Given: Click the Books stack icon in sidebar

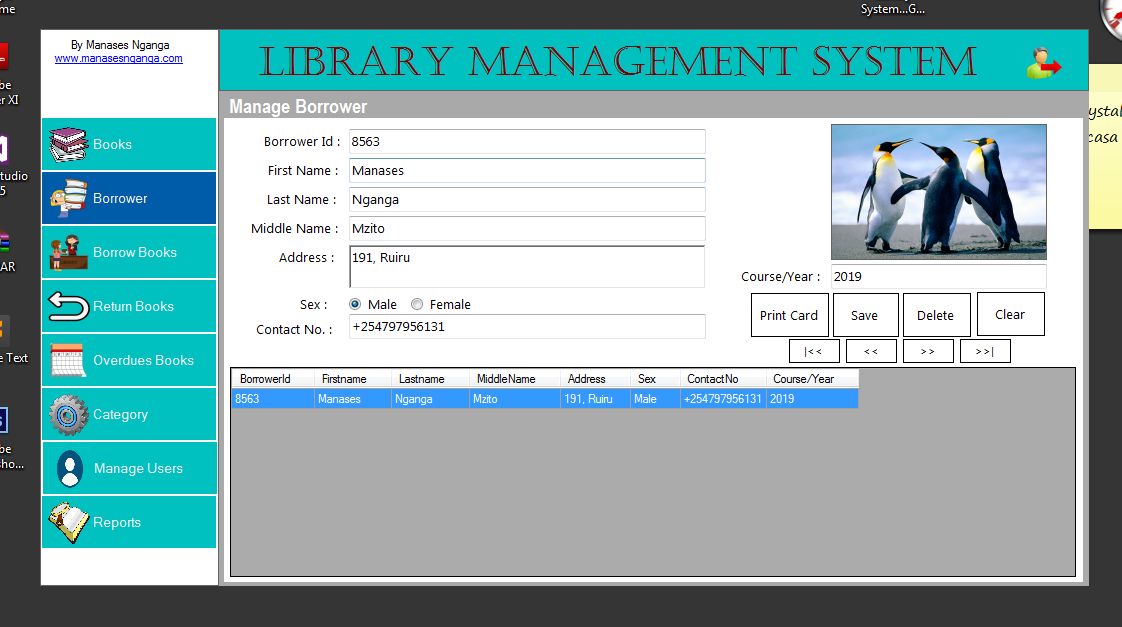Looking at the screenshot, I should click(68, 145).
